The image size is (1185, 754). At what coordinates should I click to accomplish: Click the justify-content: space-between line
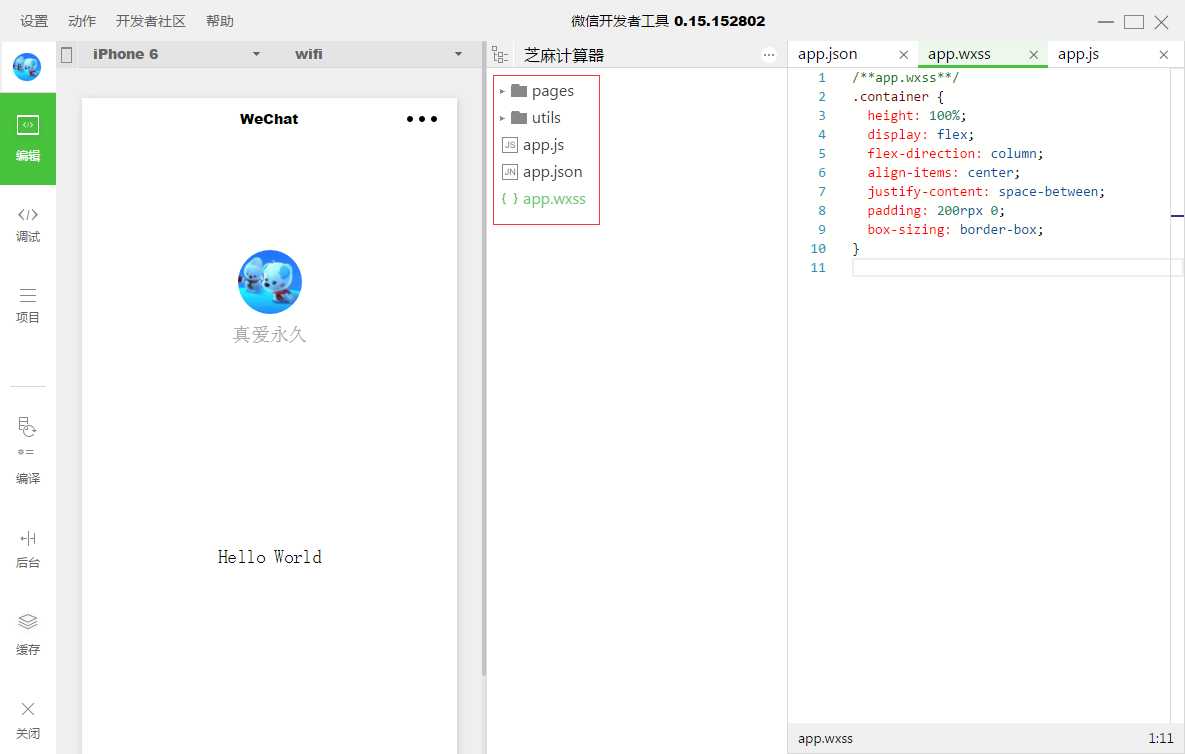(986, 191)
